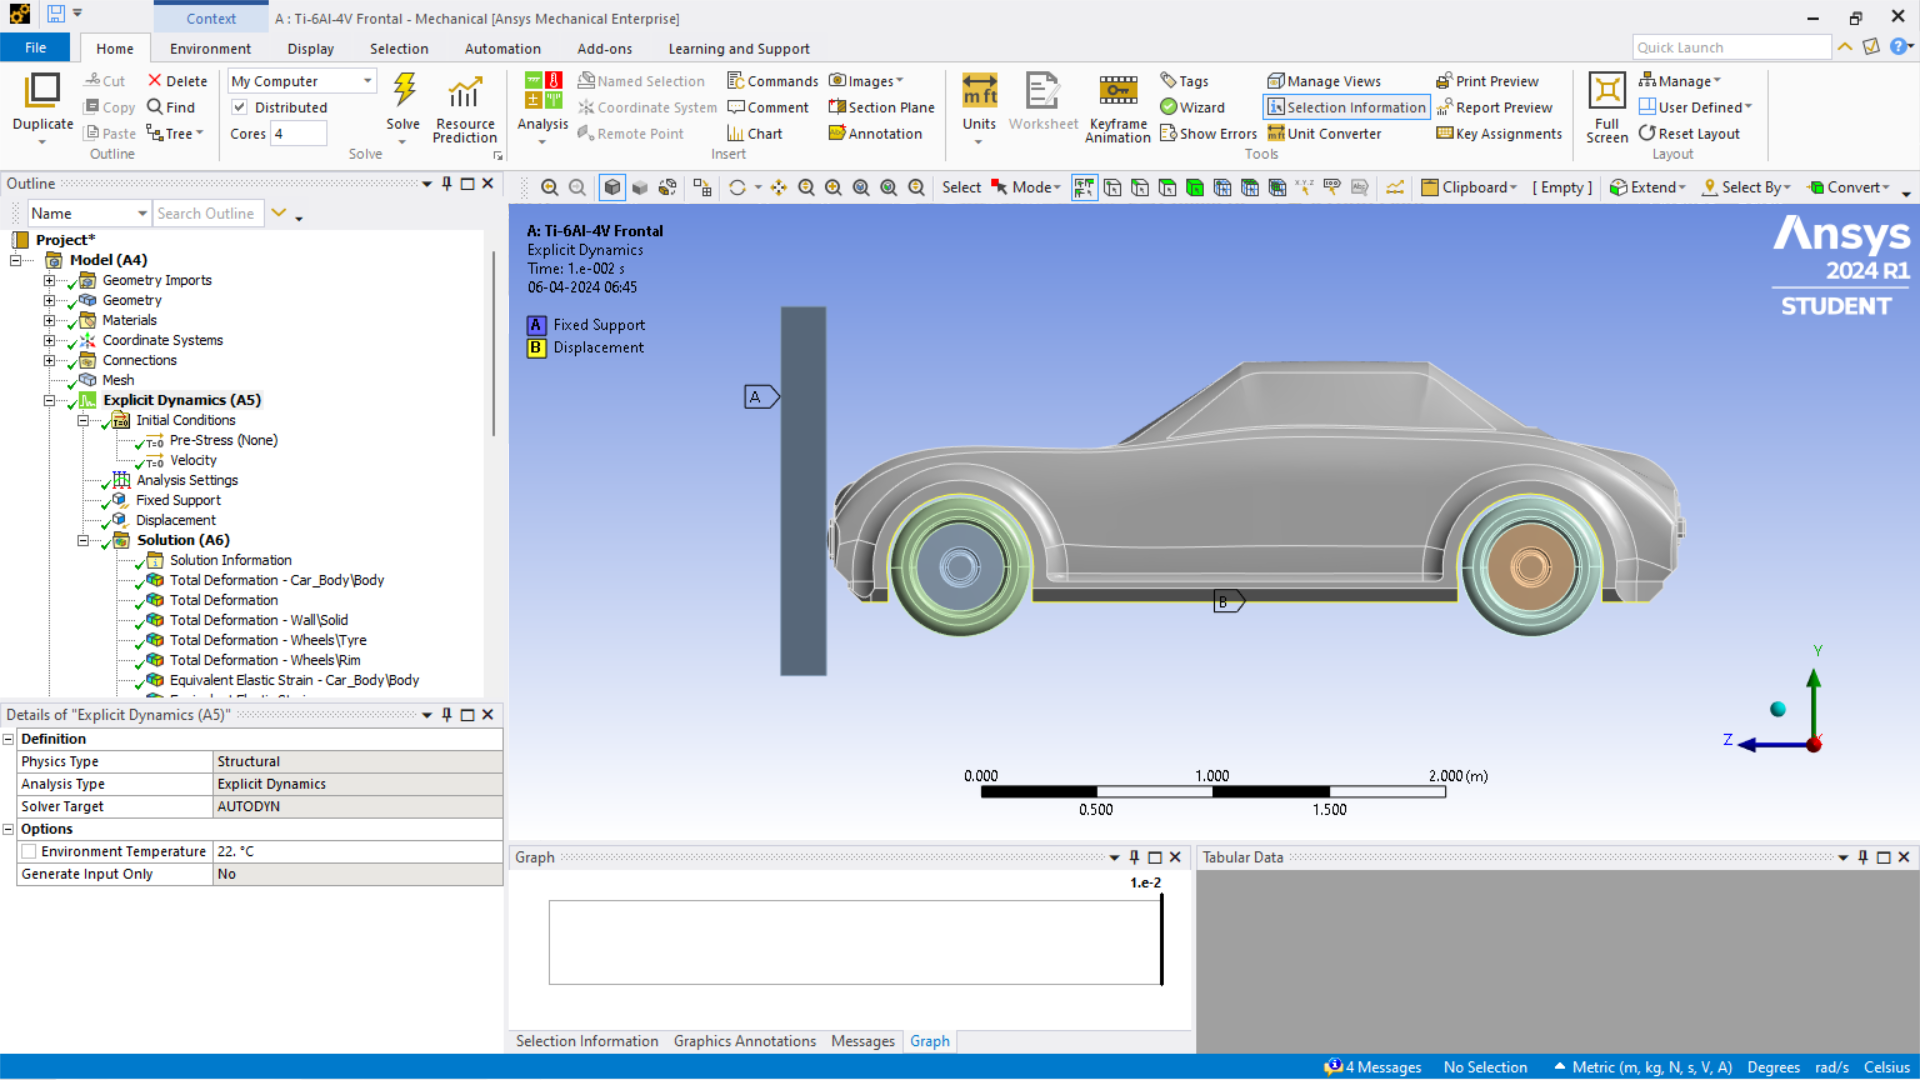Click the Units ruler icon

pos(979,90)
